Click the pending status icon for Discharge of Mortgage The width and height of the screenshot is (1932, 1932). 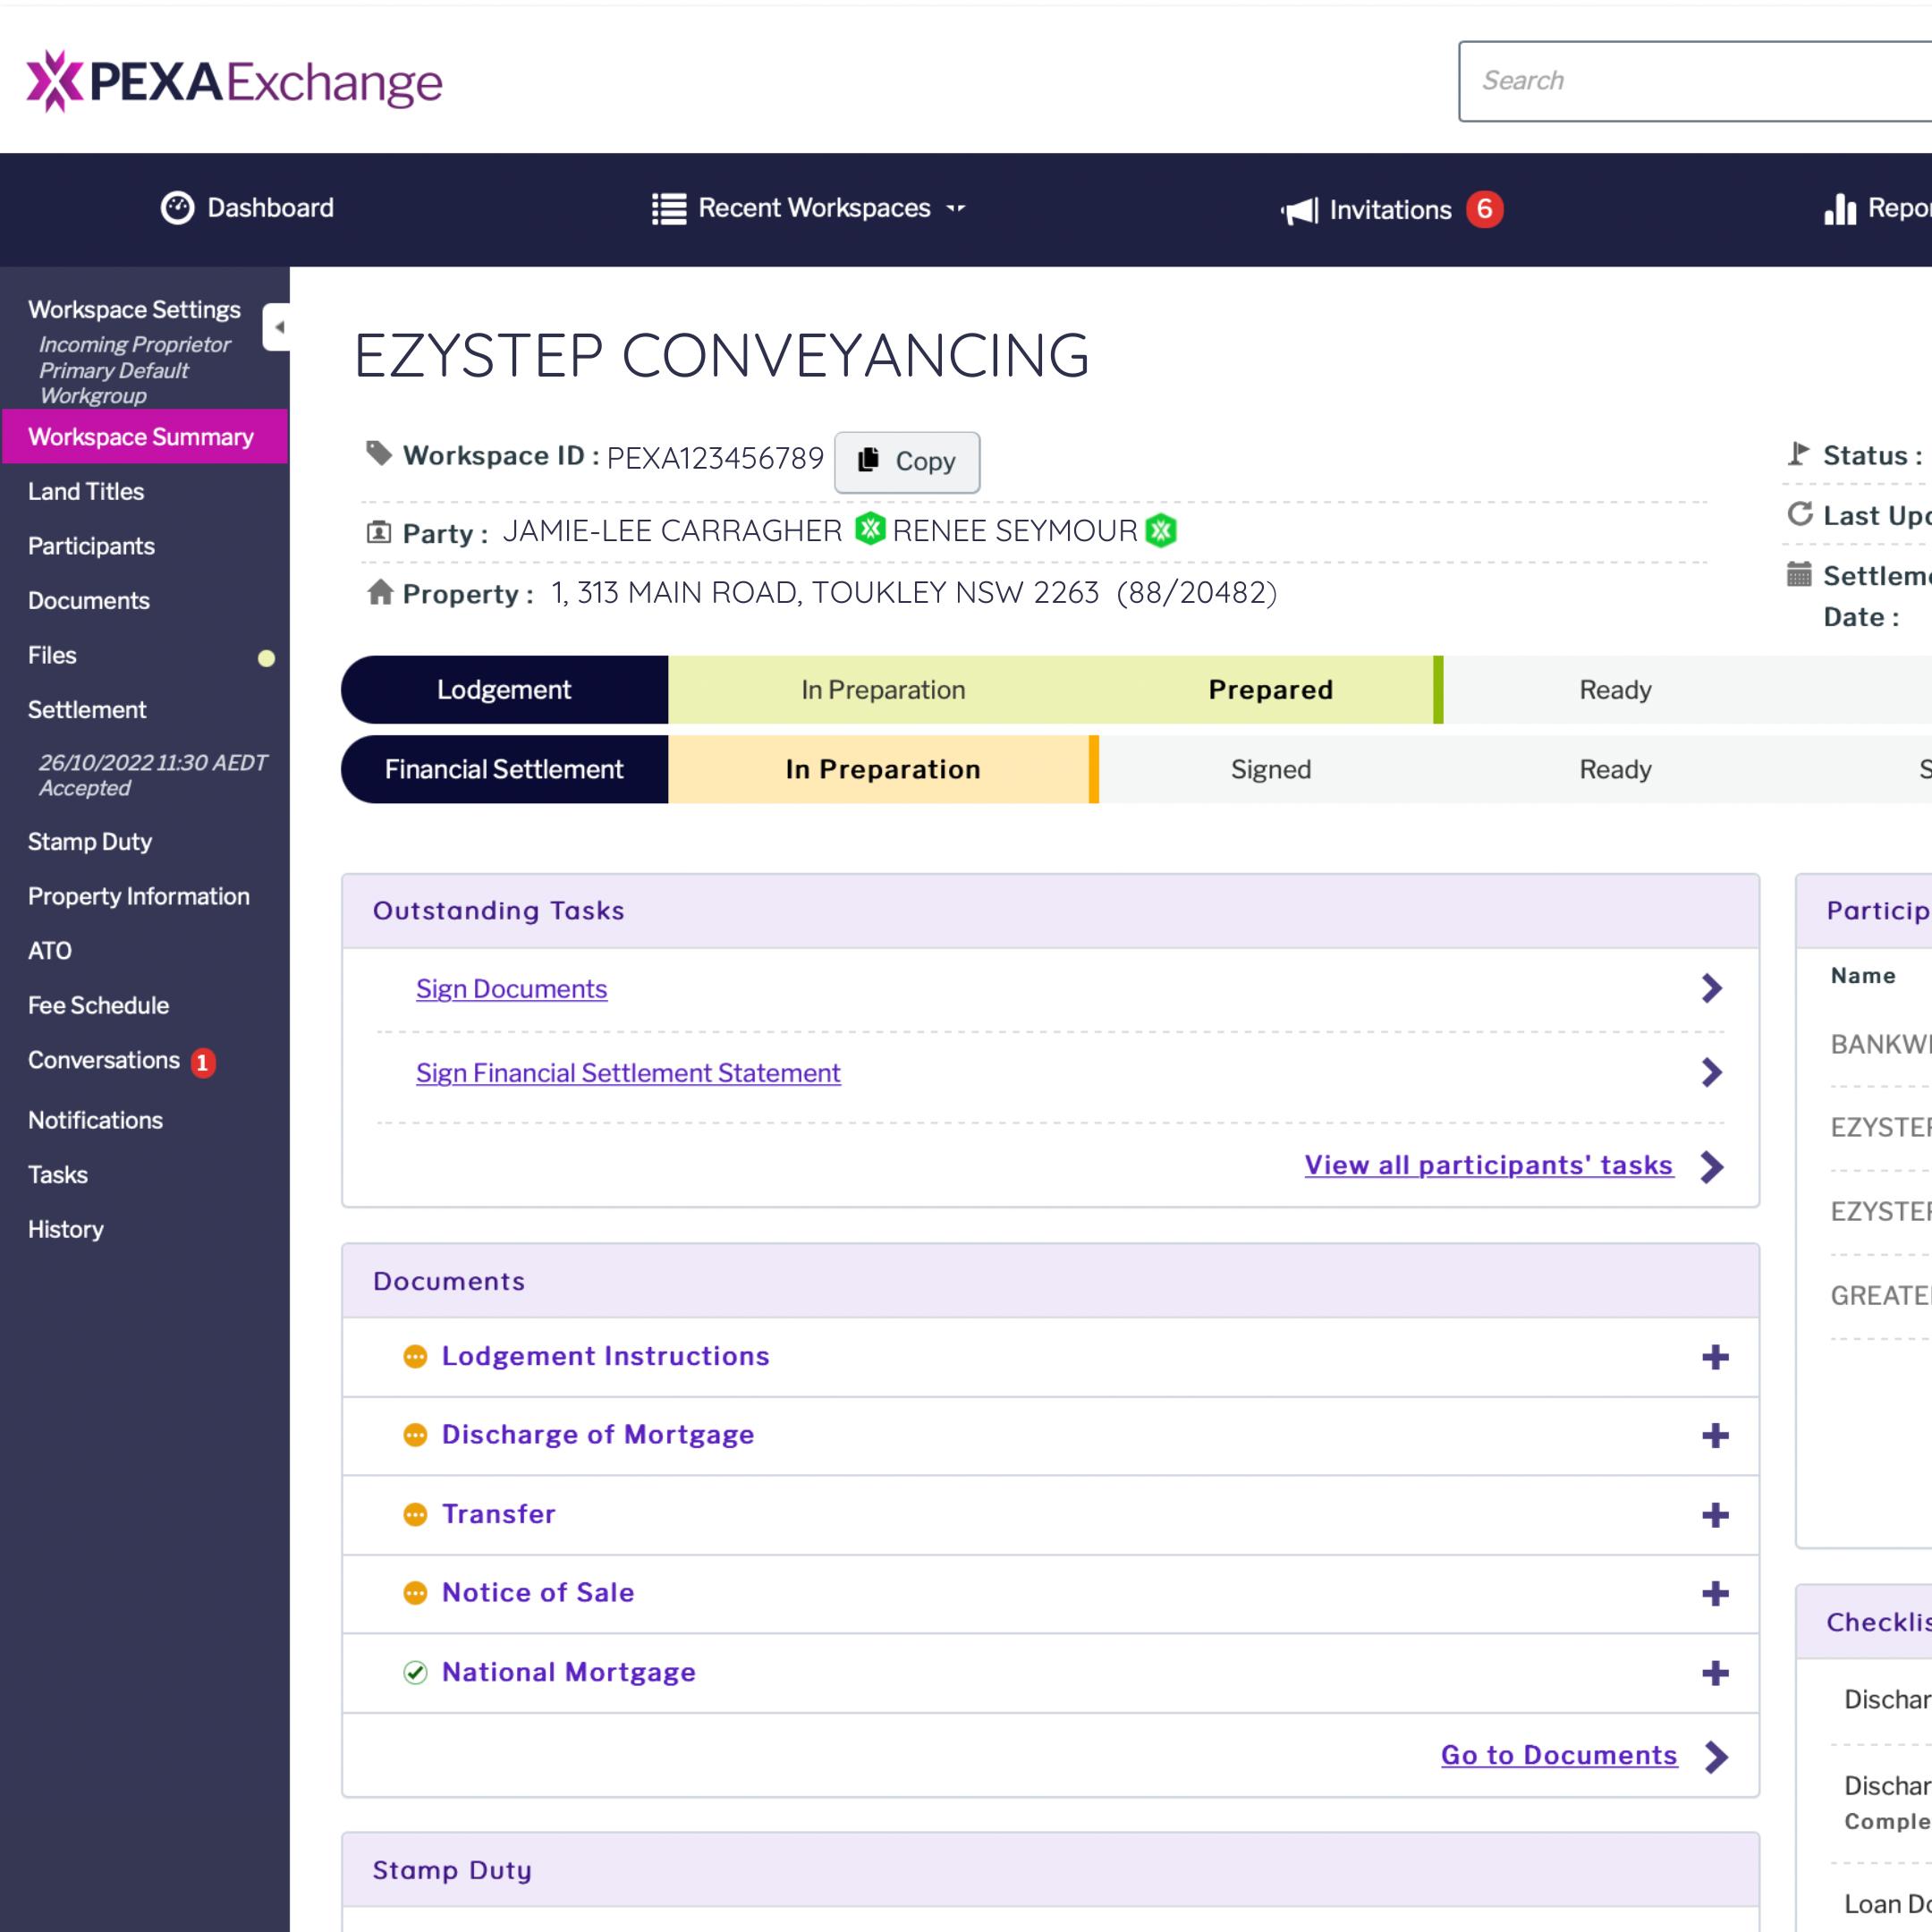[415, 1436]
